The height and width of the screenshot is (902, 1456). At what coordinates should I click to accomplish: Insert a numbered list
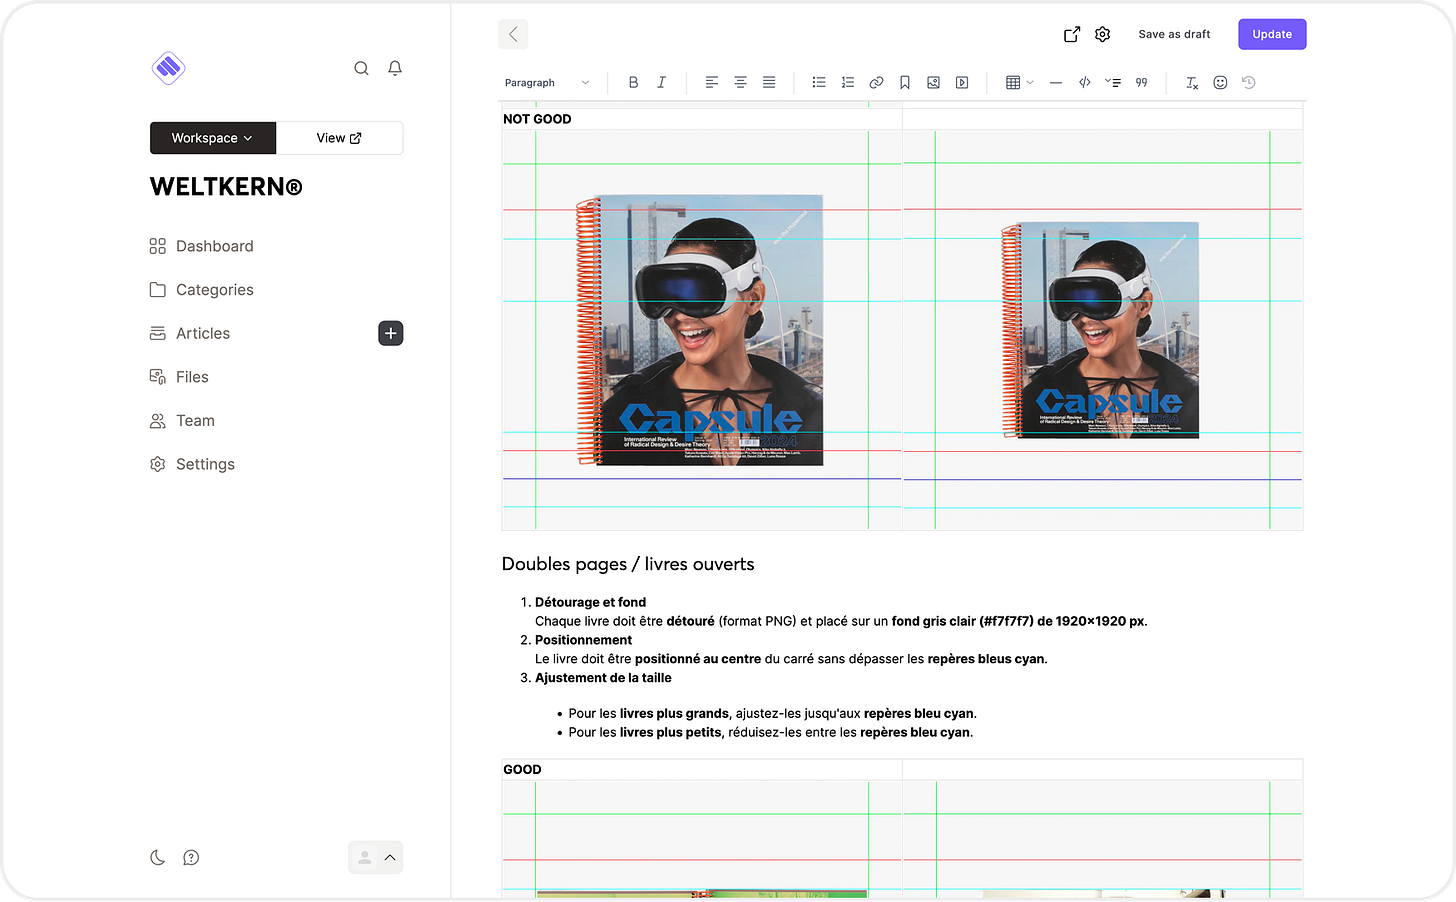click(x=848, y=83)
